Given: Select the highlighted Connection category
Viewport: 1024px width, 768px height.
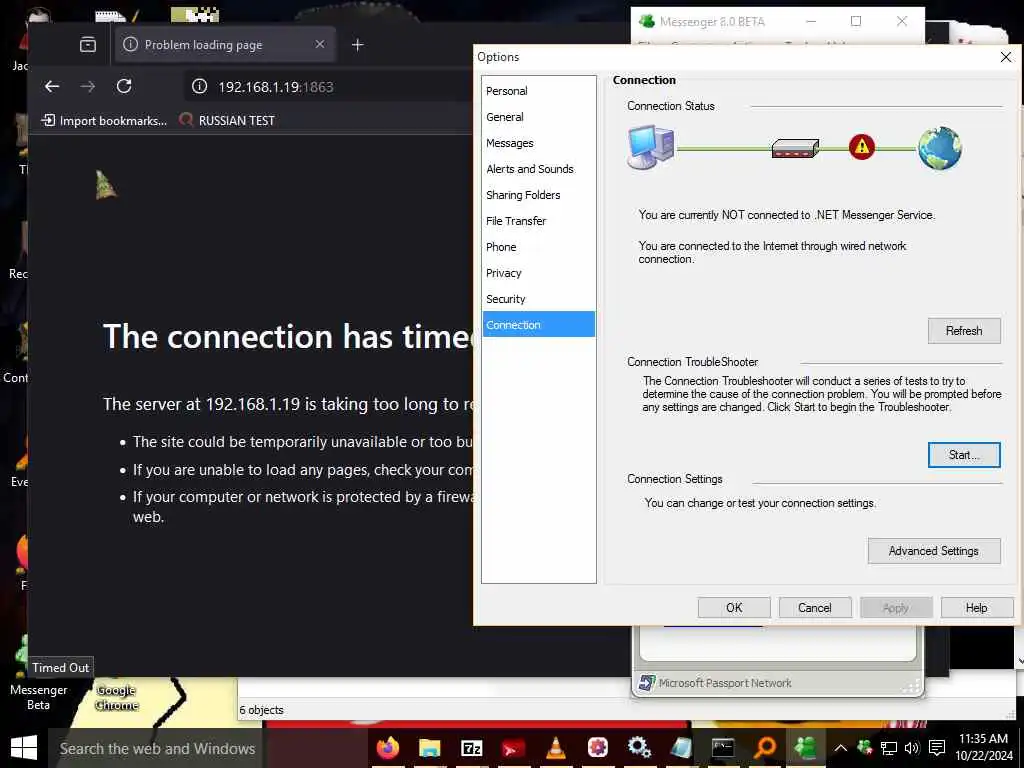Looking at the screenshot, I should (x=539, y=325).
